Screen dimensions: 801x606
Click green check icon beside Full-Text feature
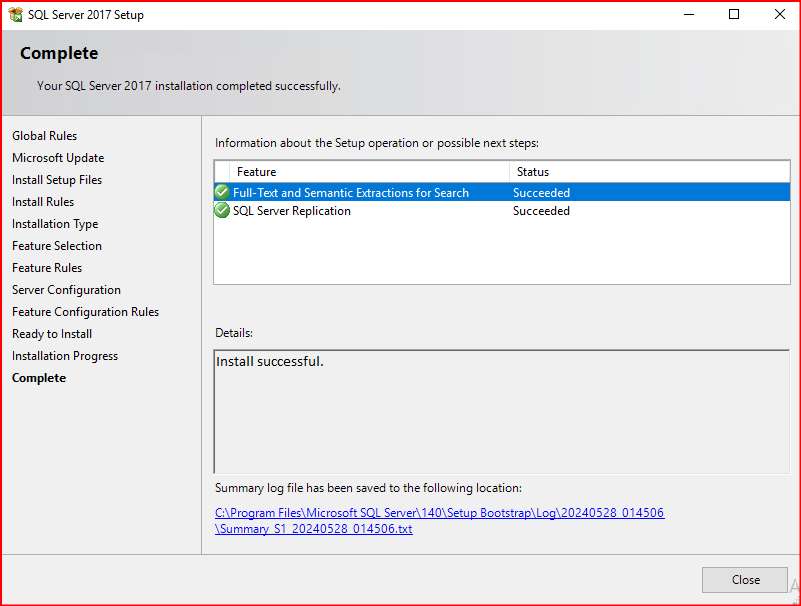pos(222,193)
